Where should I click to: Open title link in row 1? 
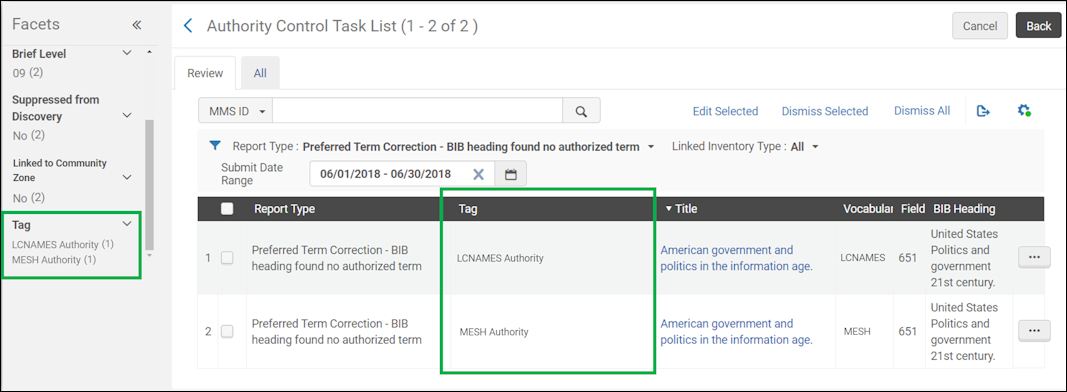pos(737,258)
